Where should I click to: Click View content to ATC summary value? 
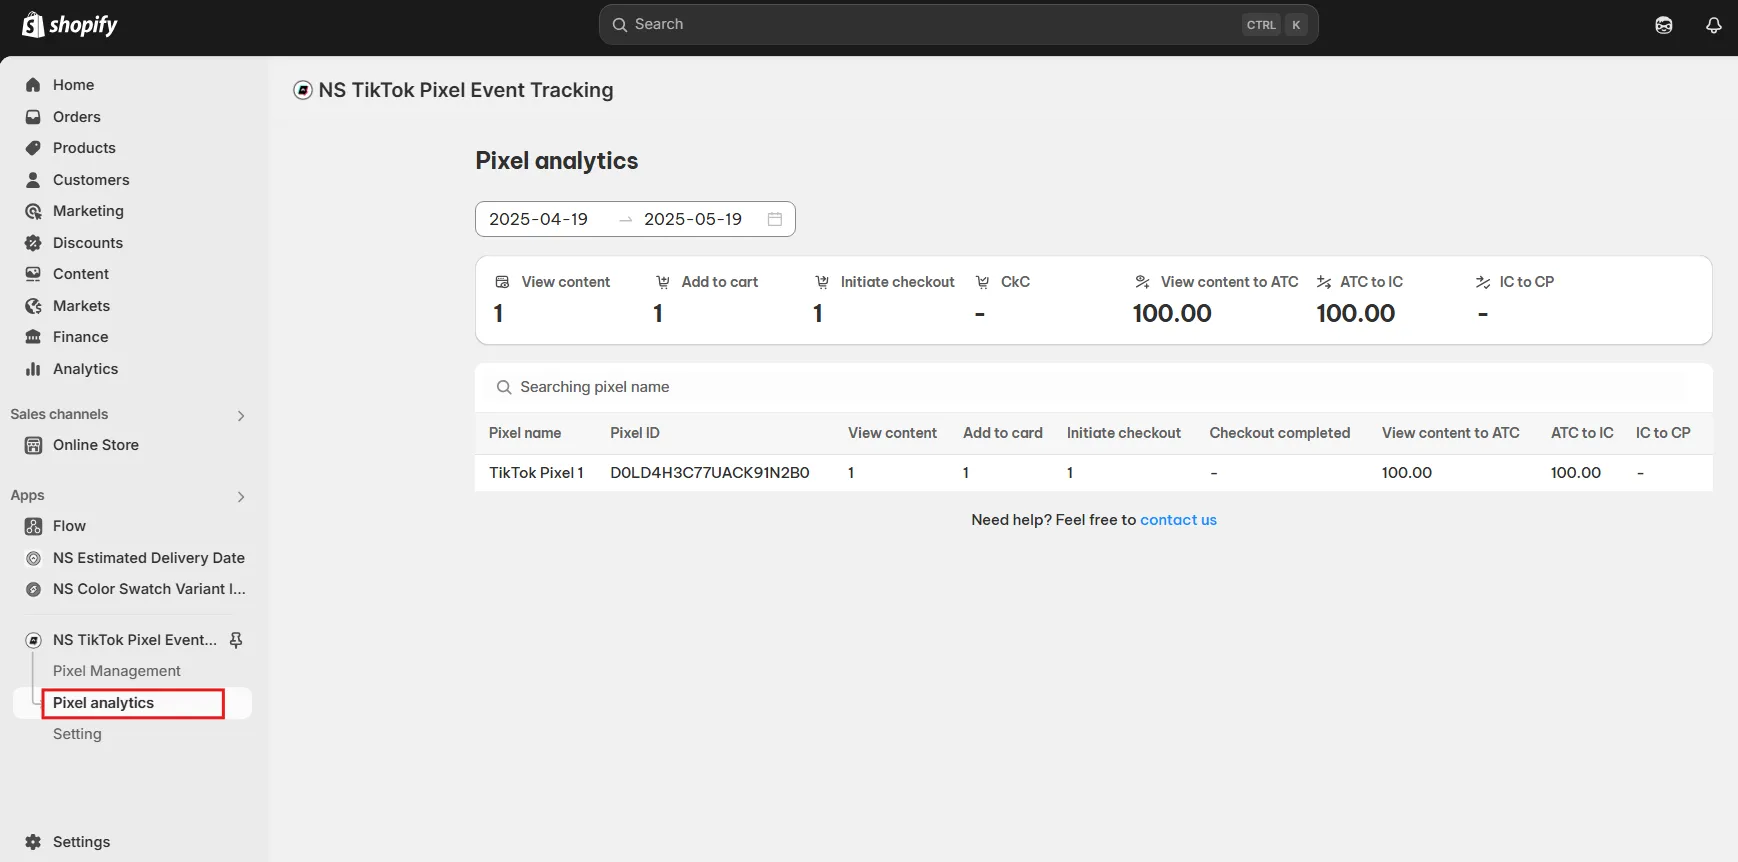tap(1172, 314)
